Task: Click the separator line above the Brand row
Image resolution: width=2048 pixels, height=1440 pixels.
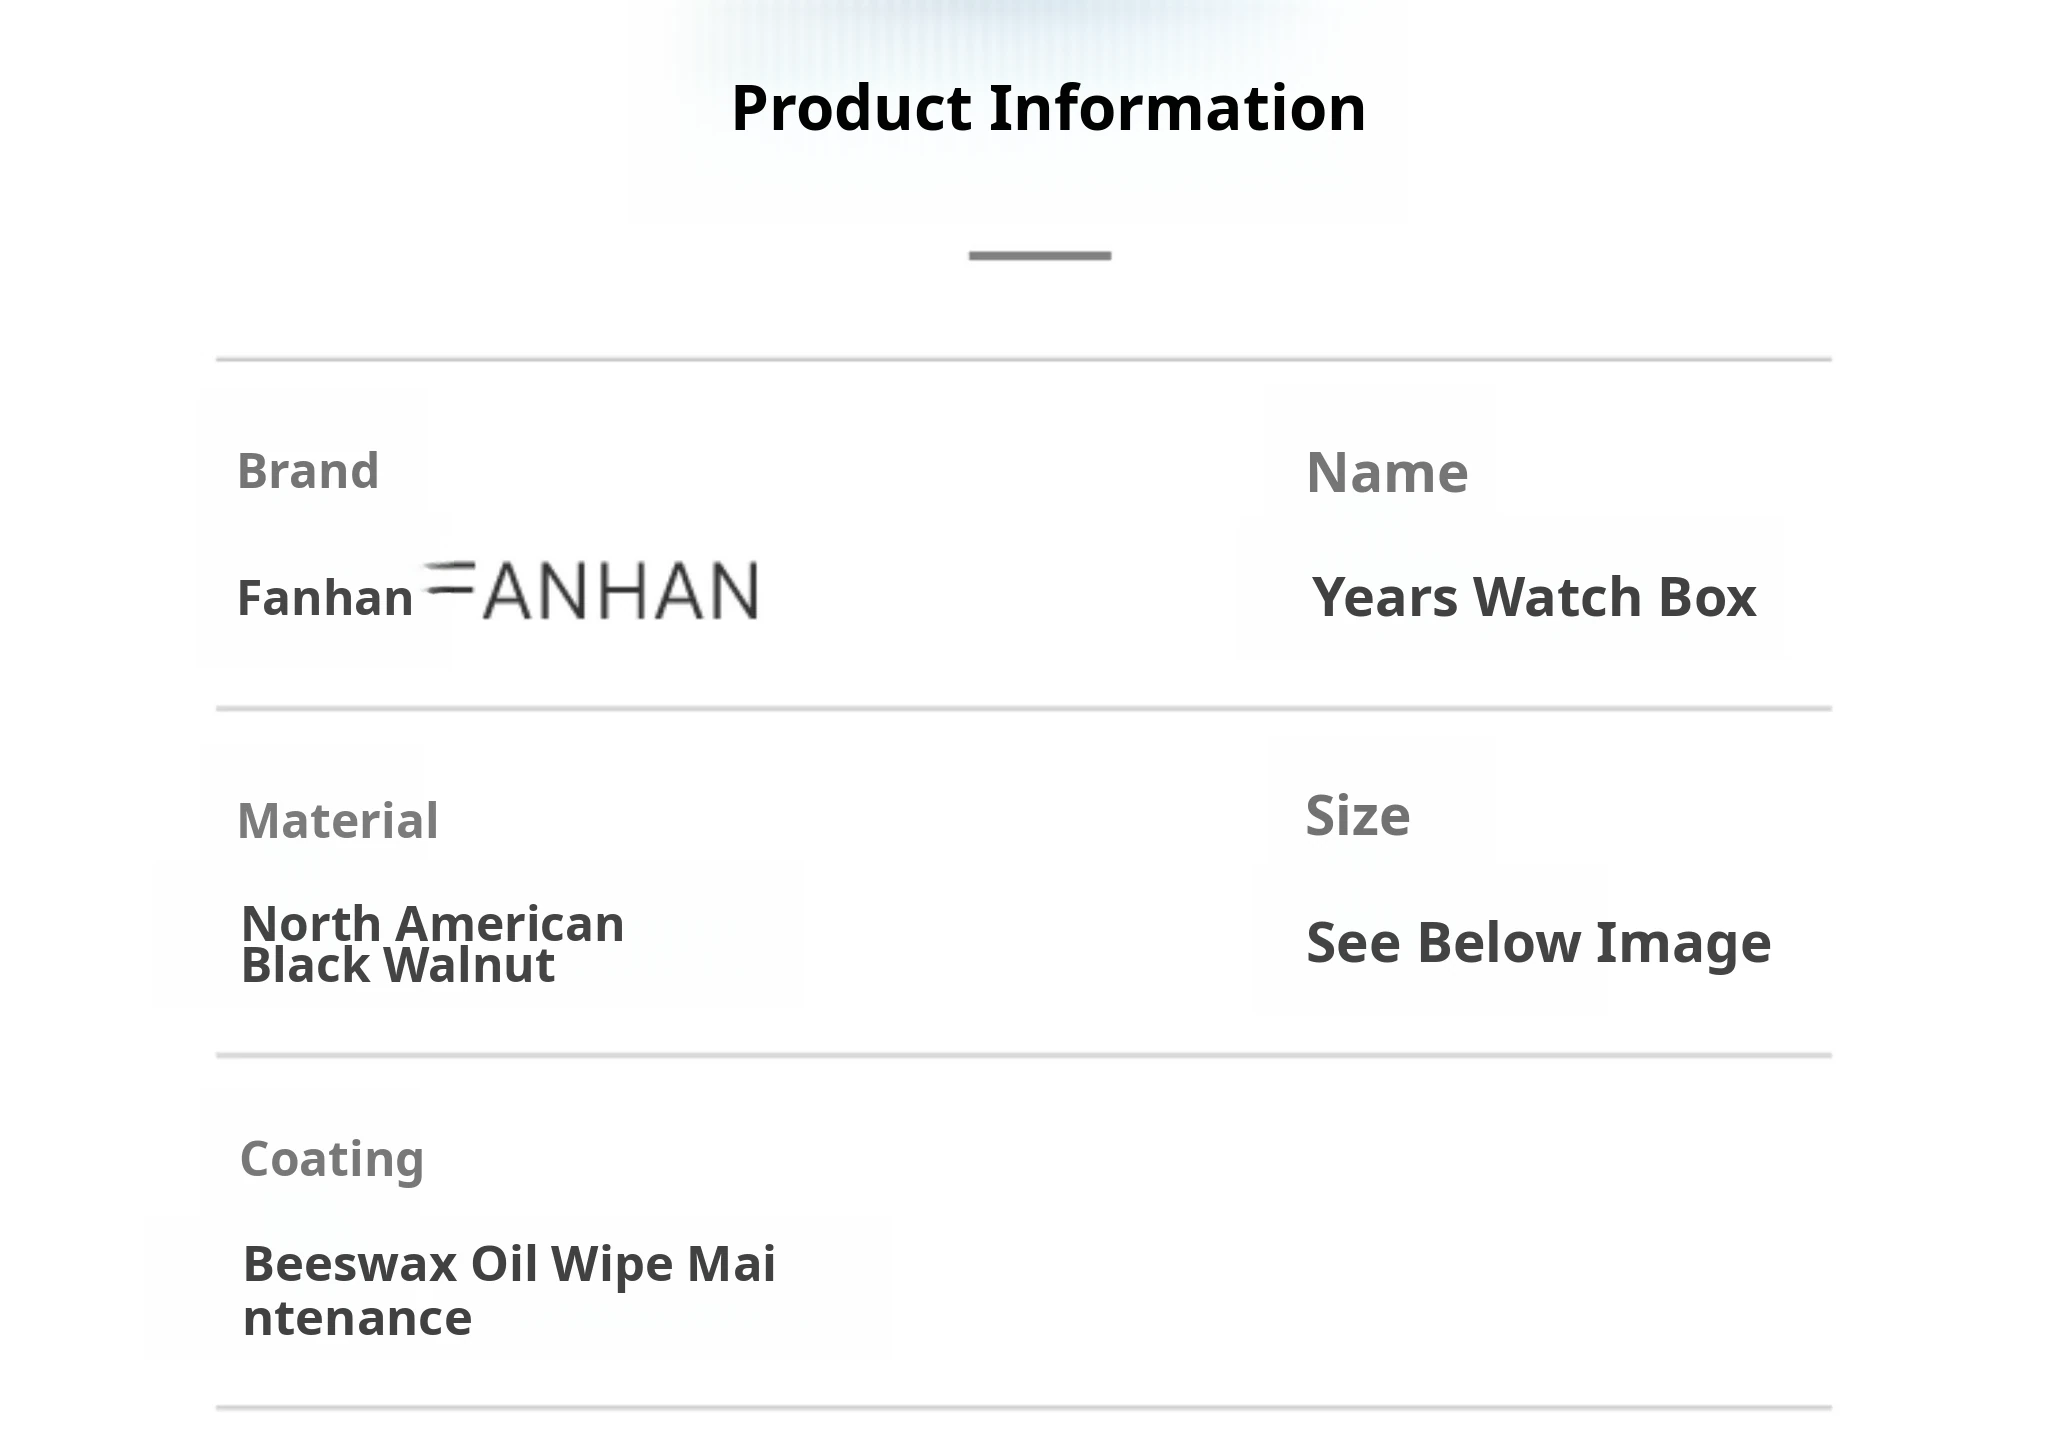Action: (1023, 359)
